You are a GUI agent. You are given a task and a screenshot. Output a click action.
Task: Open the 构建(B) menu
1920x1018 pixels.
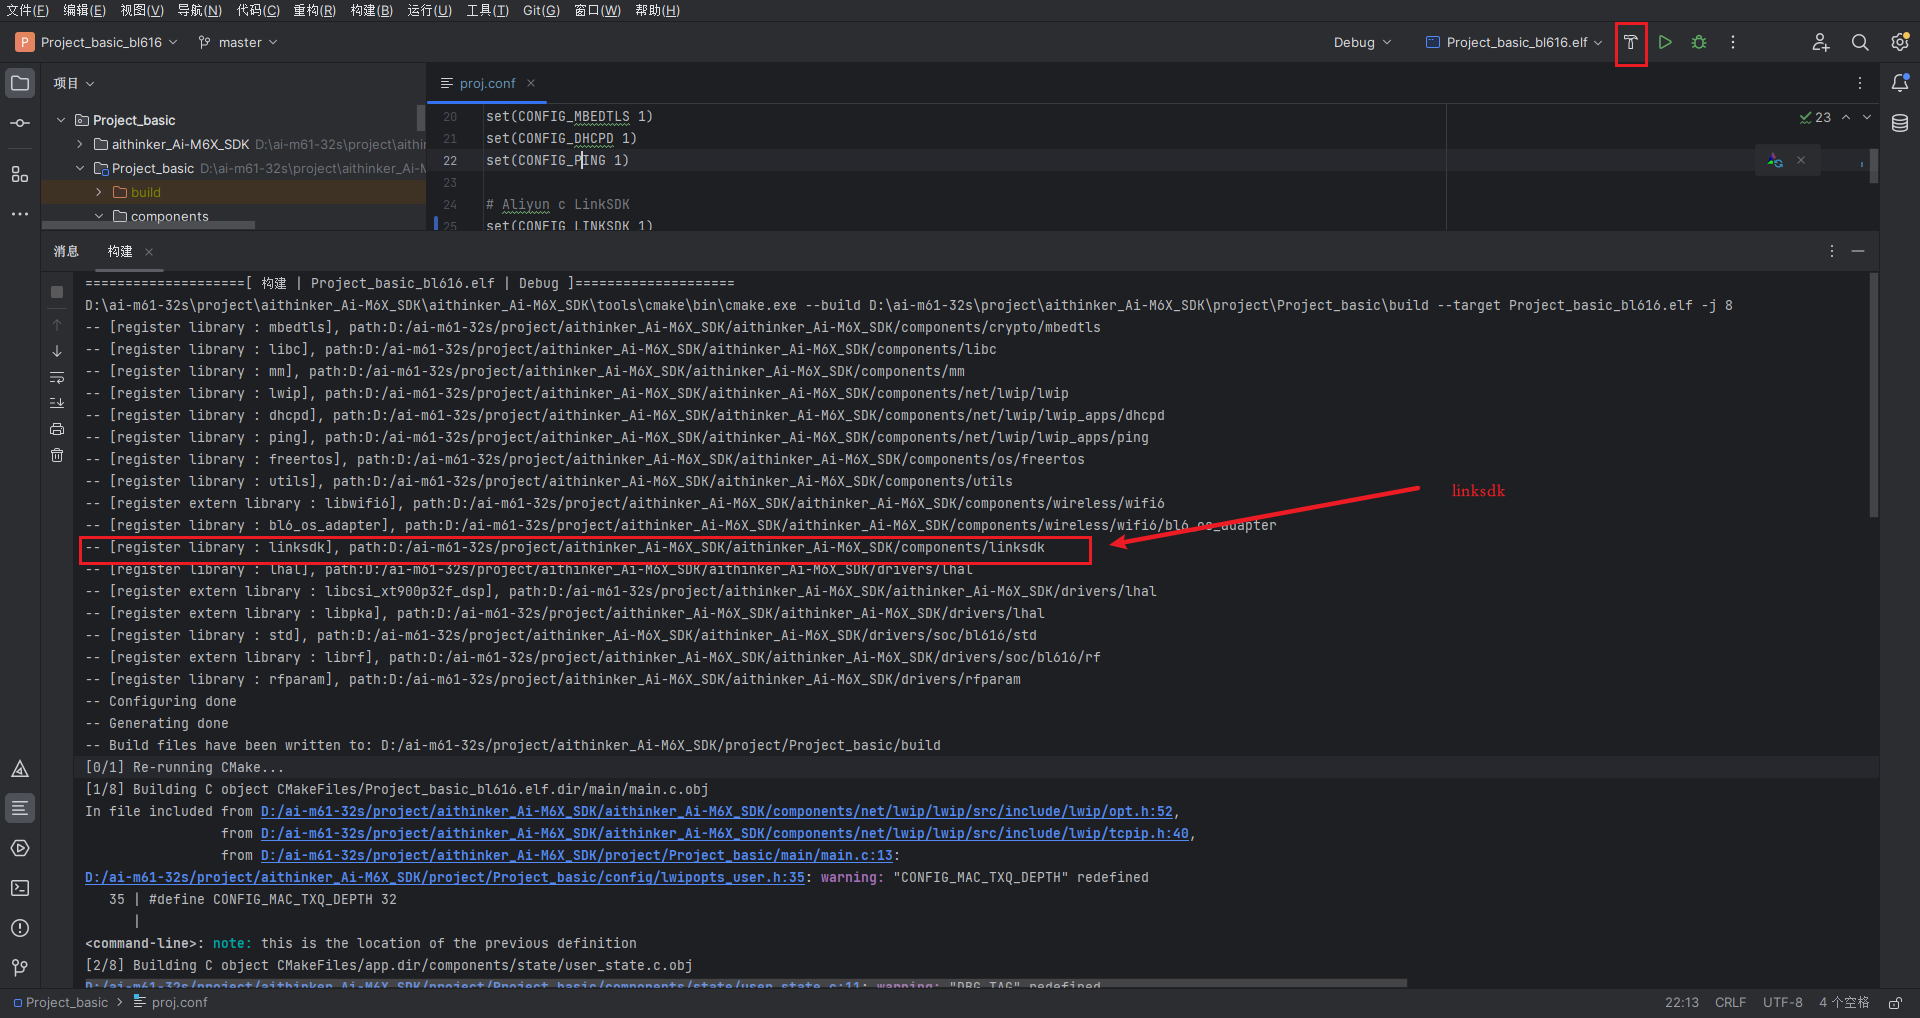click(371, 10)
